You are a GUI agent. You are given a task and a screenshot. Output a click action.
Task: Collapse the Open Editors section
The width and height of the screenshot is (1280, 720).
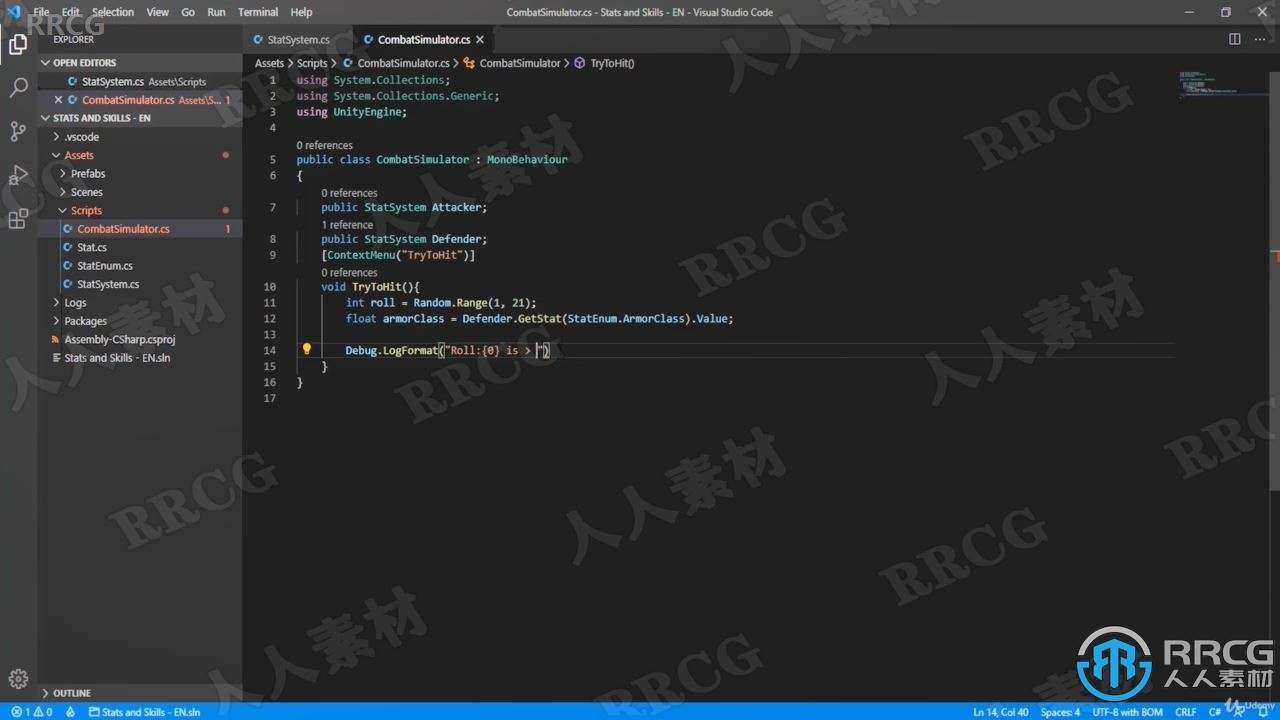[x=45, y=63]
